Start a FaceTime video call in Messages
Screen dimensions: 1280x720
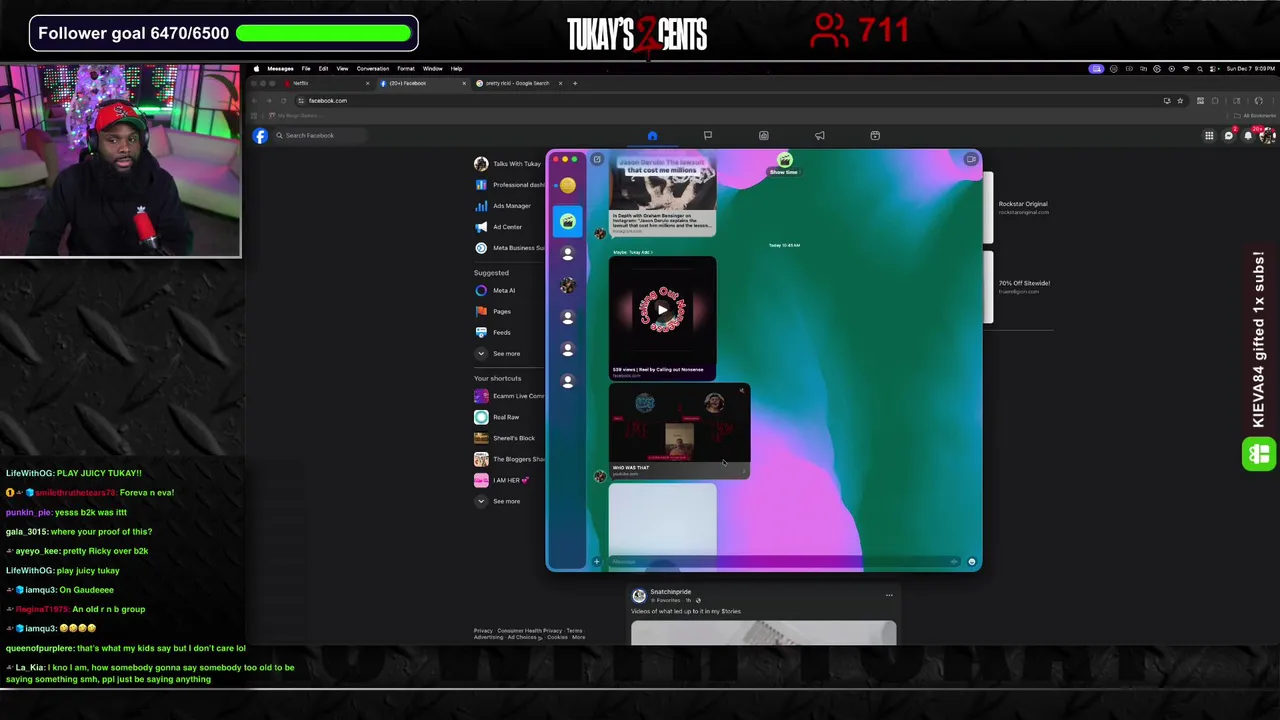pyautogui.click(x=970, y=159)
